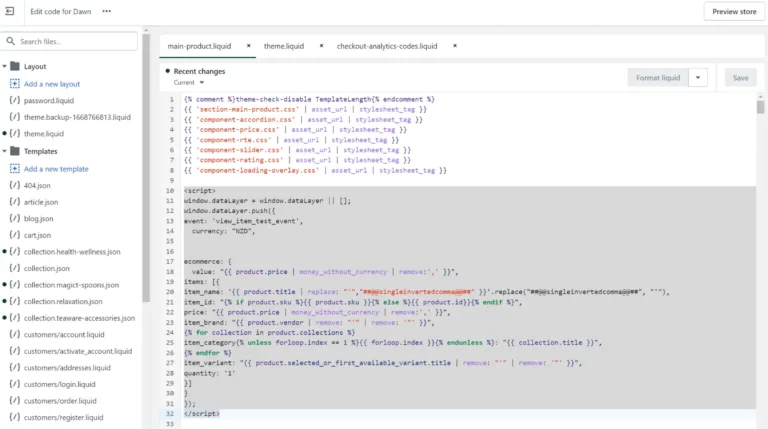Click the code icon beside collection.relaxation.json
Image resolution: width=768 pixels, height=429 pixels.
(15, 301)
